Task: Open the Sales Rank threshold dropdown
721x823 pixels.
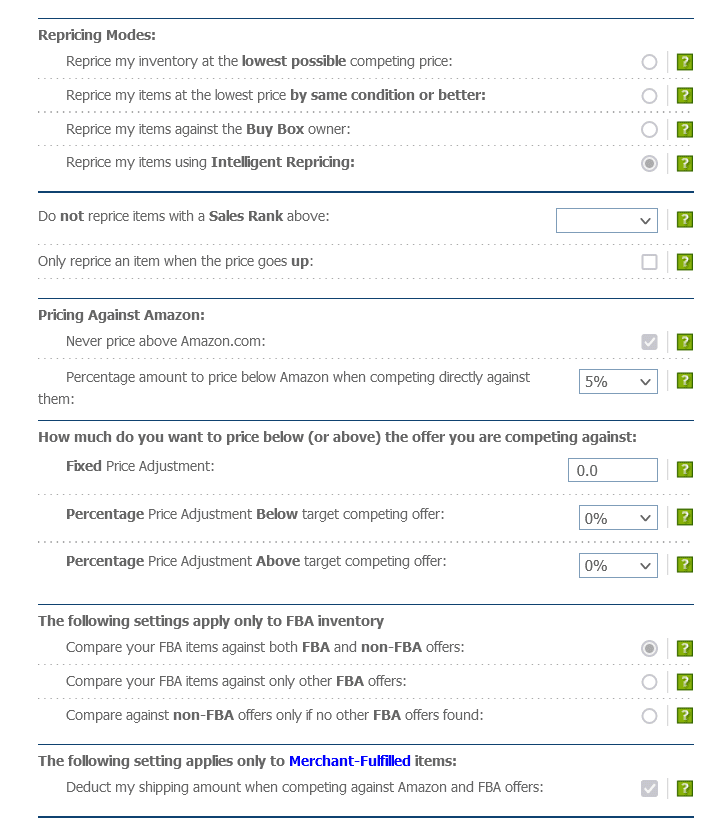Action: [x=607, y=220]
